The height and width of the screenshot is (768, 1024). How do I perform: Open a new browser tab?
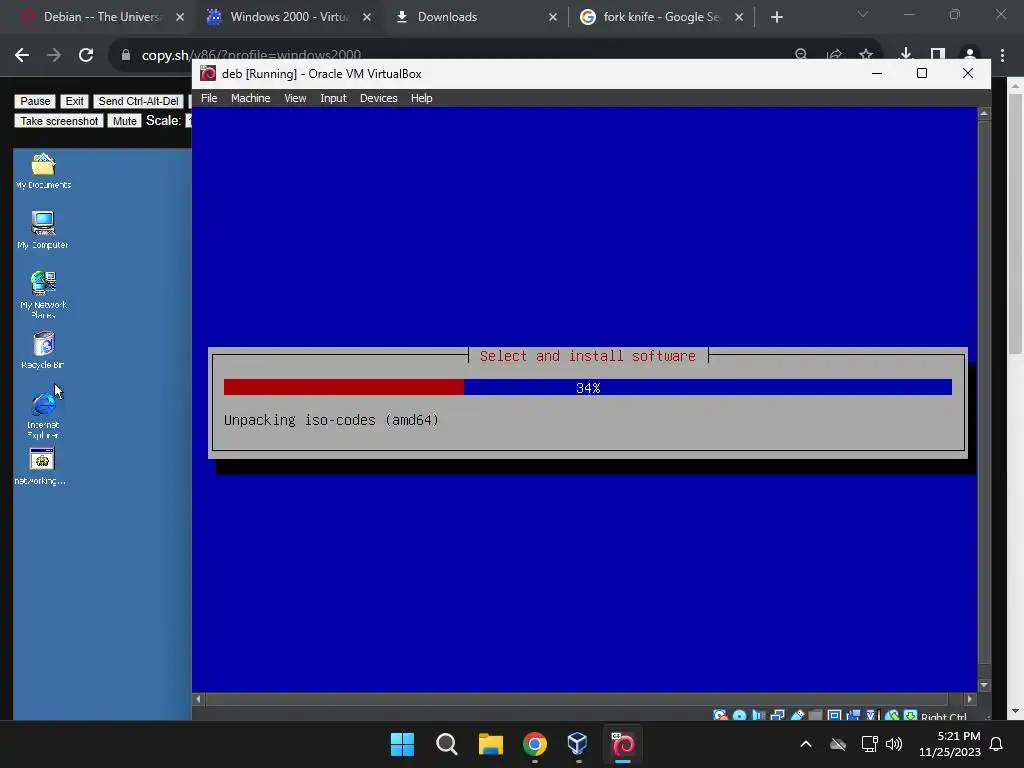pos(776,17)
